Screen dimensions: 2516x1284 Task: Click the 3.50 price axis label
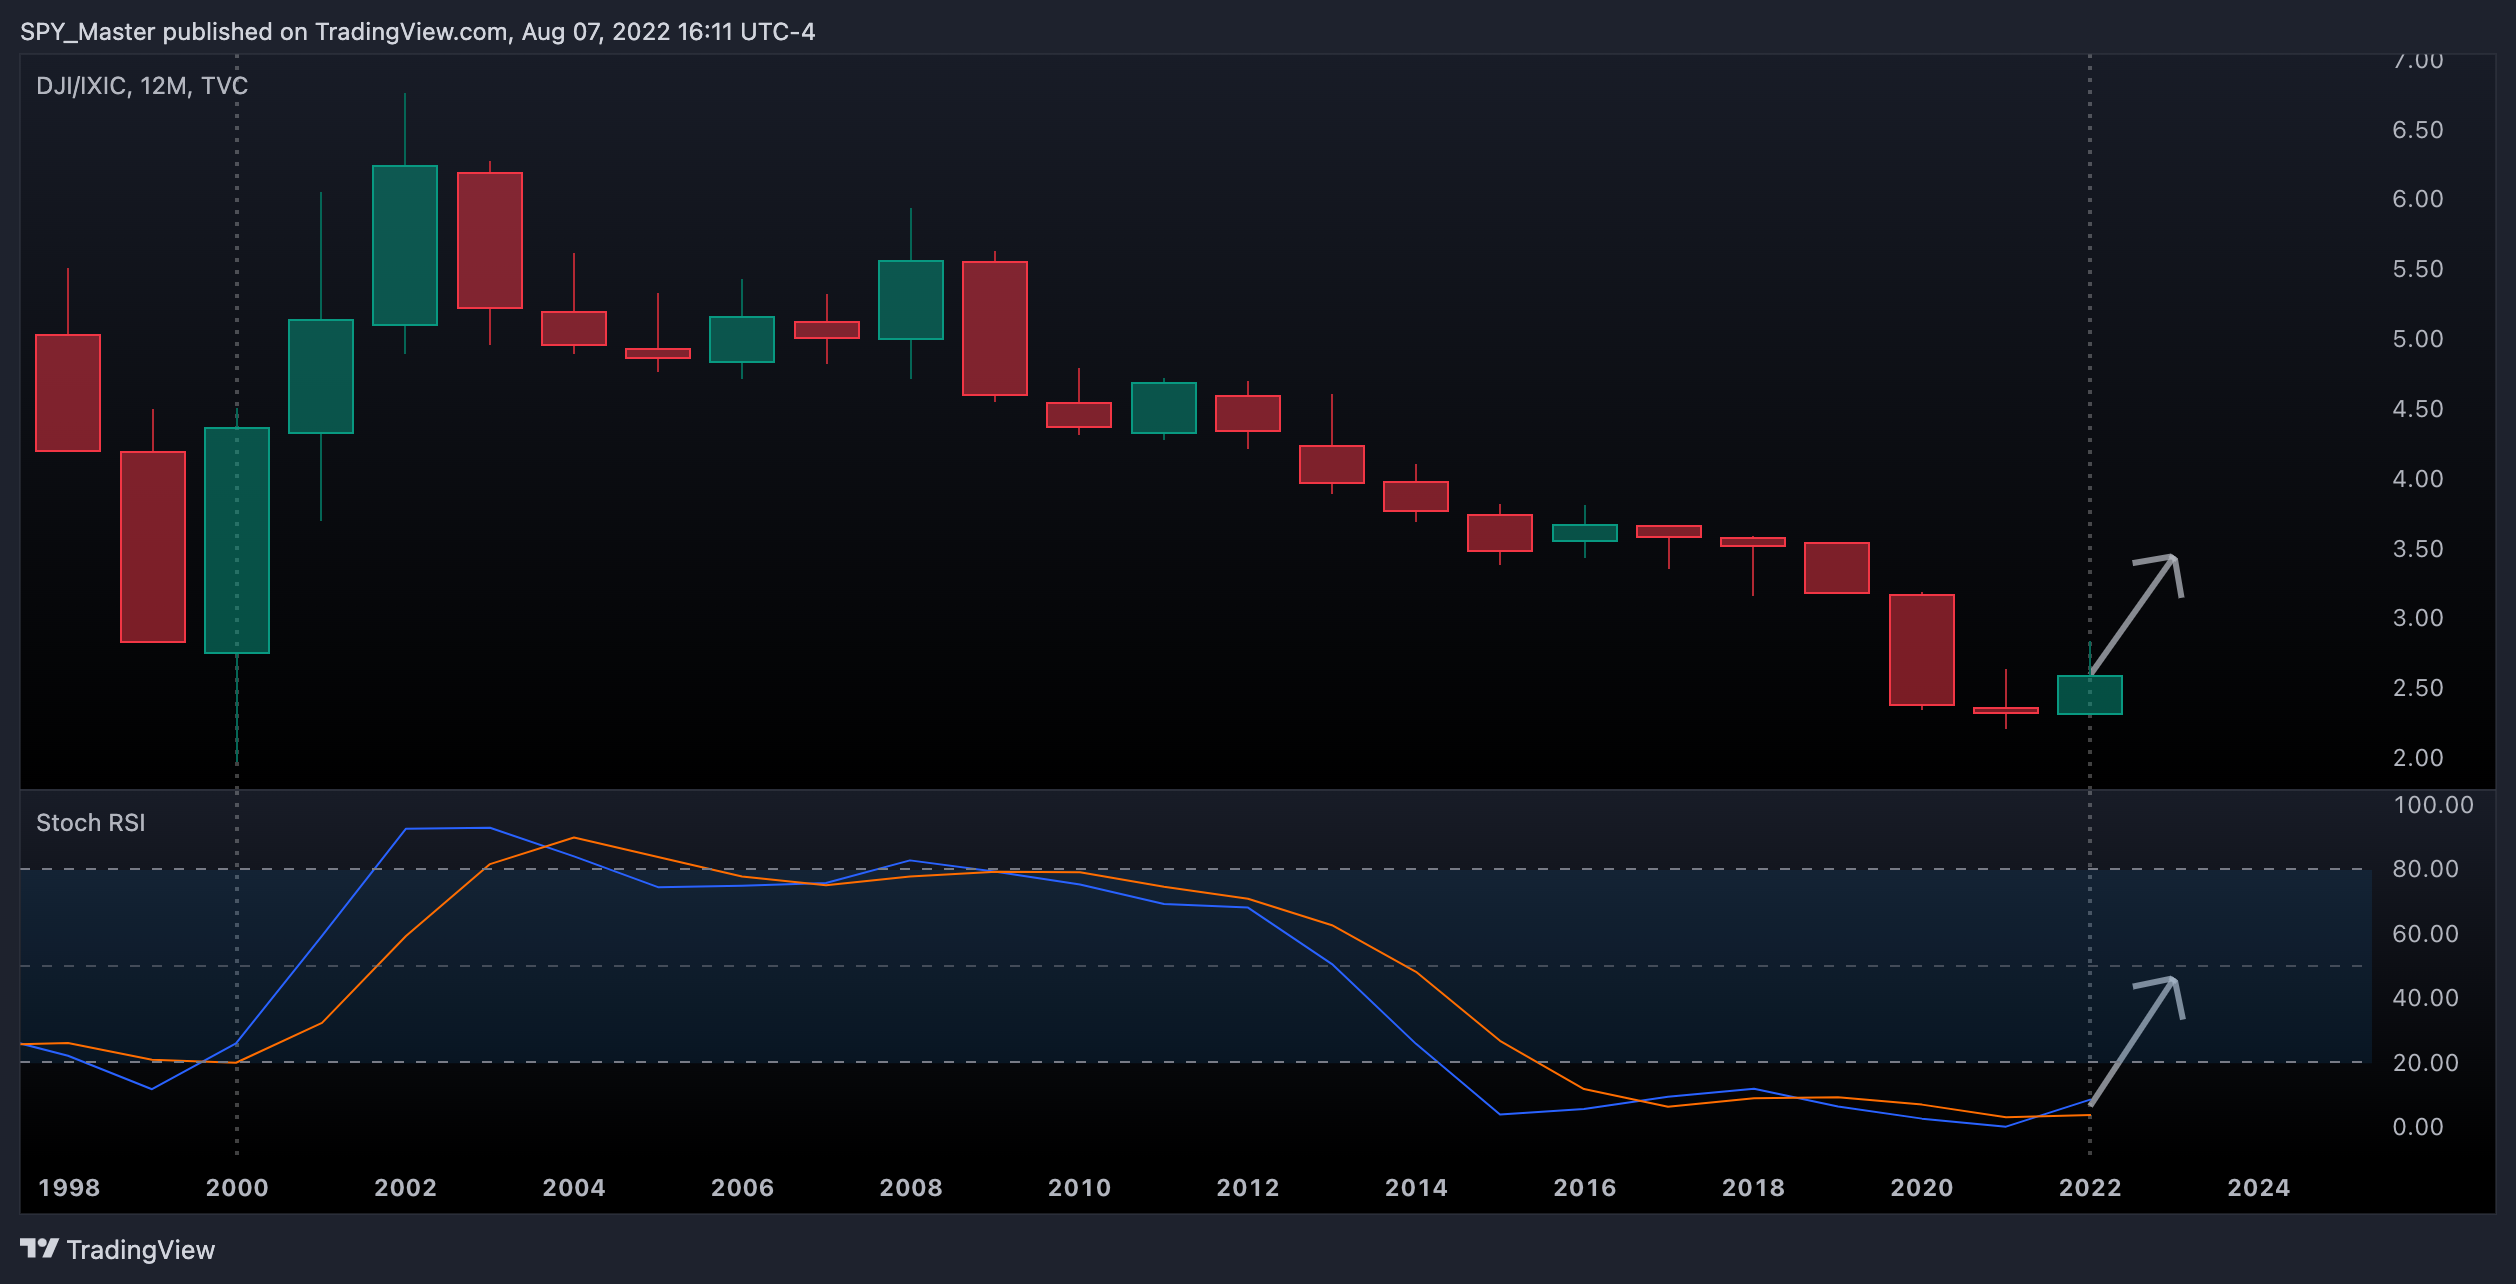pyautogui.click(x=2418, y=549)
